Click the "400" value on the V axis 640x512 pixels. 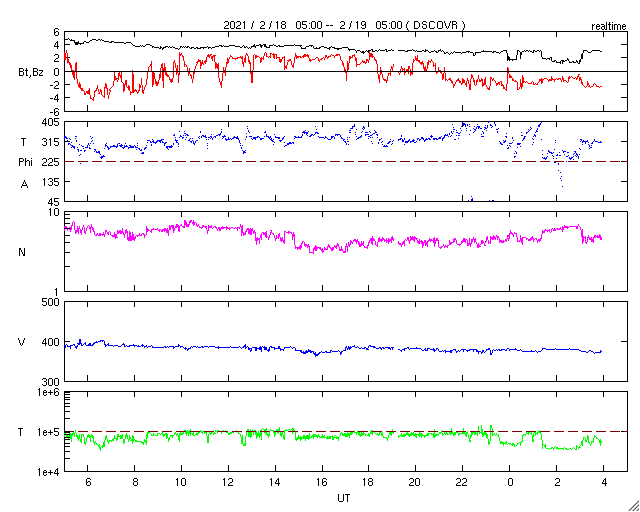click(x=51, y=342)
